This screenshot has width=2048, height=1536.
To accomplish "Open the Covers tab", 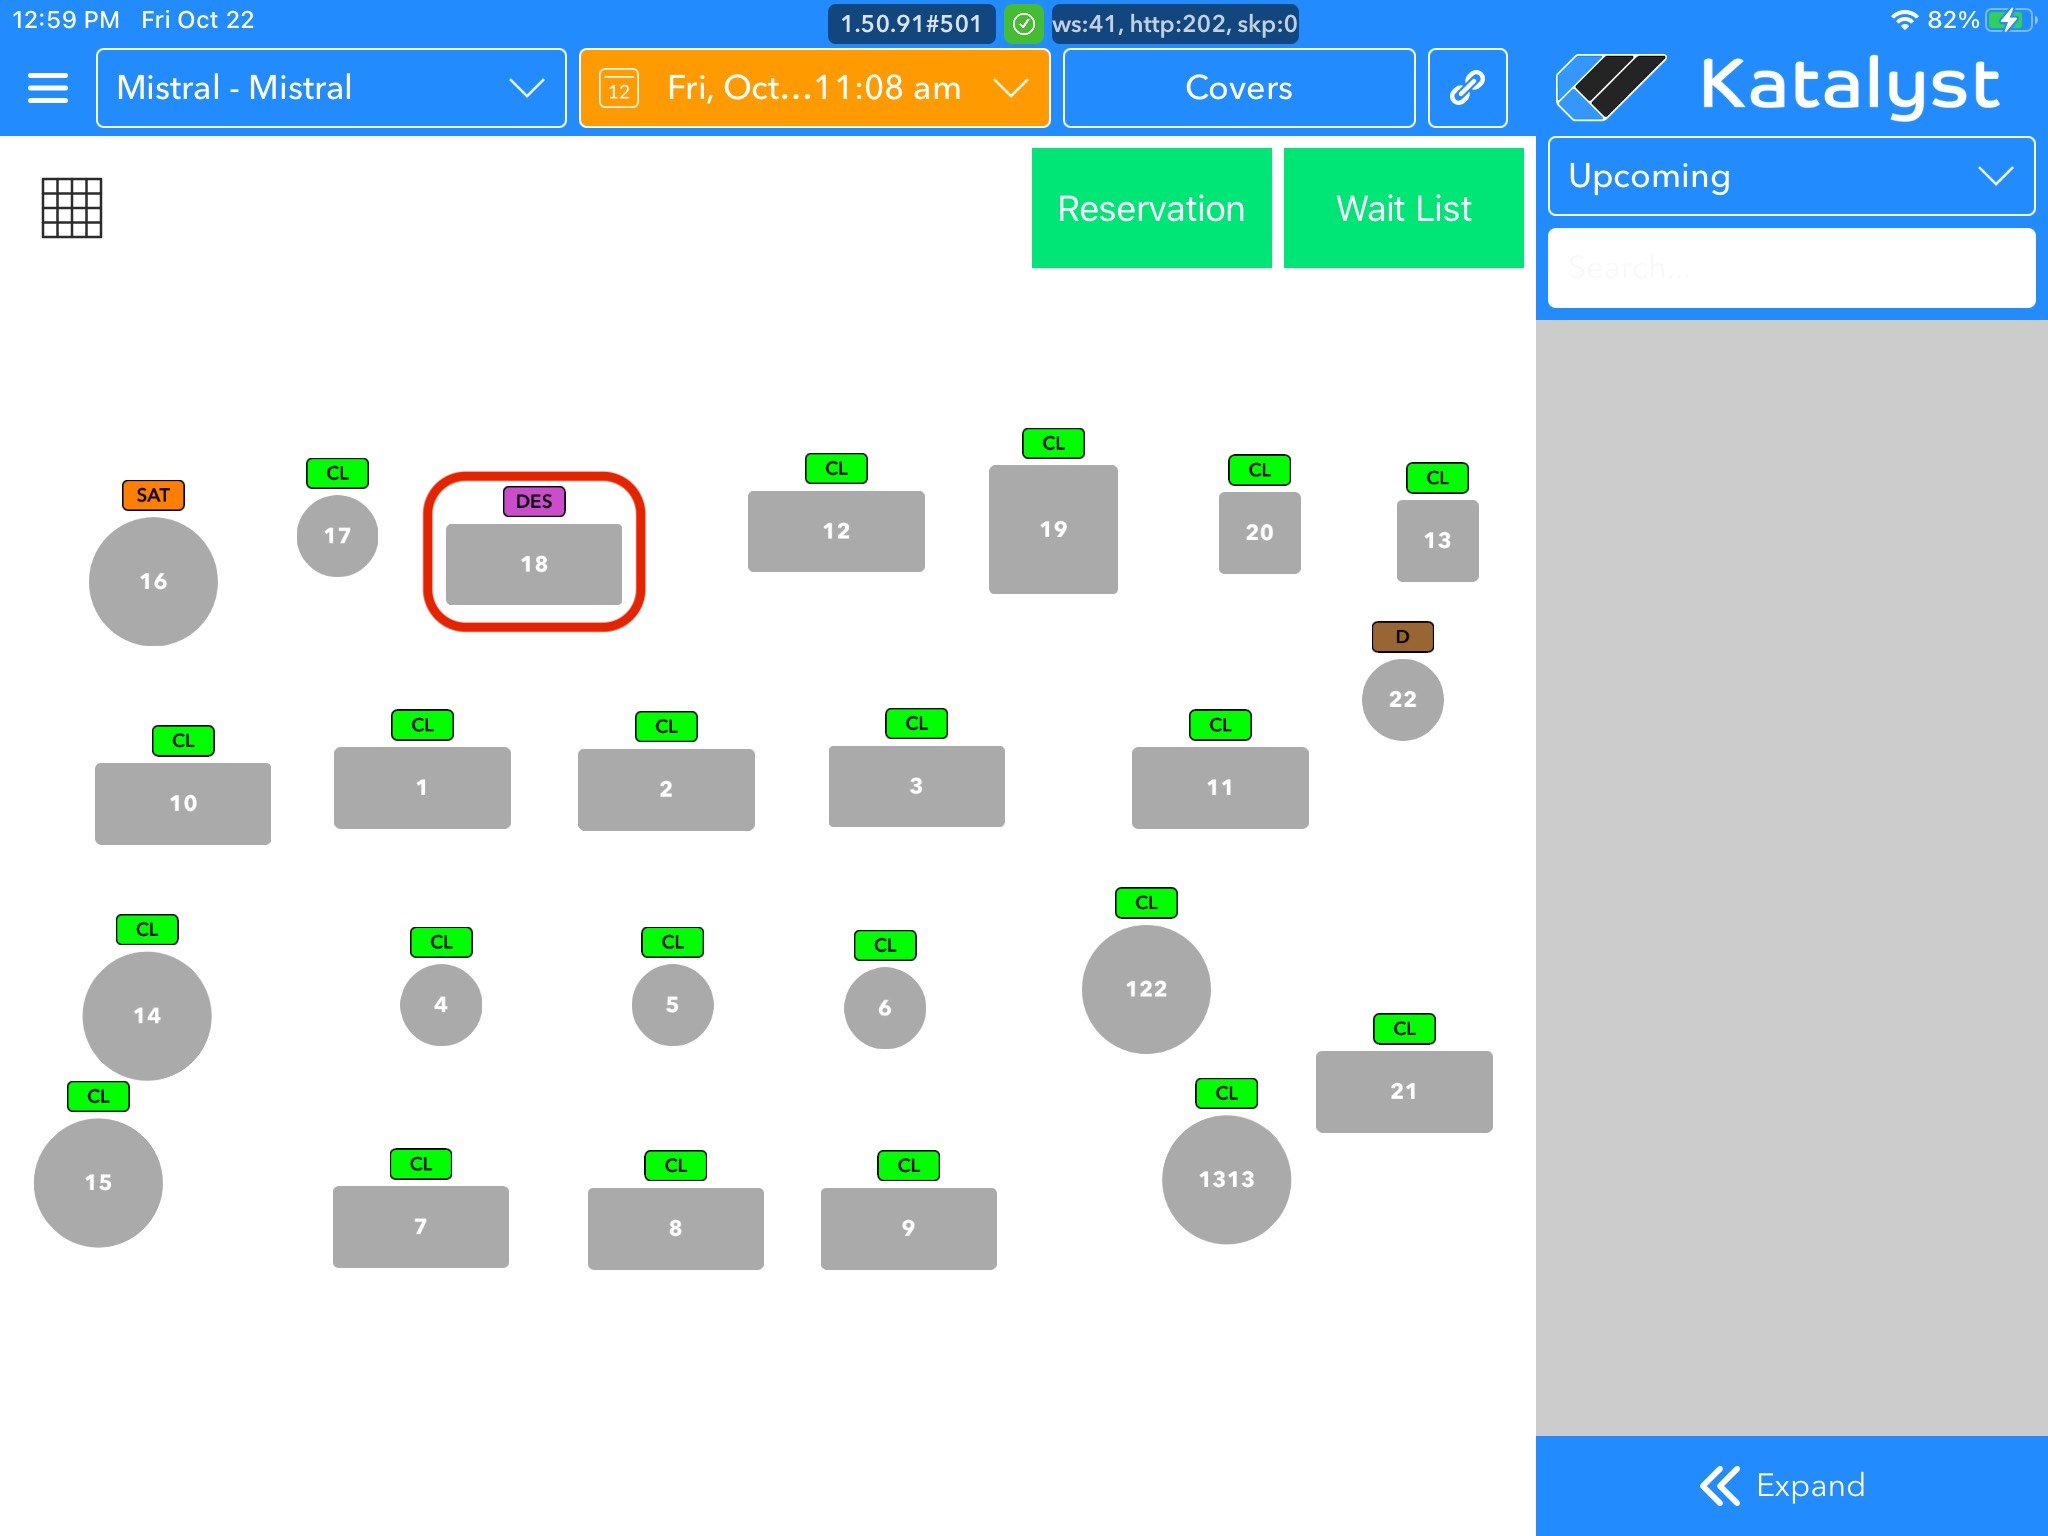I will [x=1238, y=88].
